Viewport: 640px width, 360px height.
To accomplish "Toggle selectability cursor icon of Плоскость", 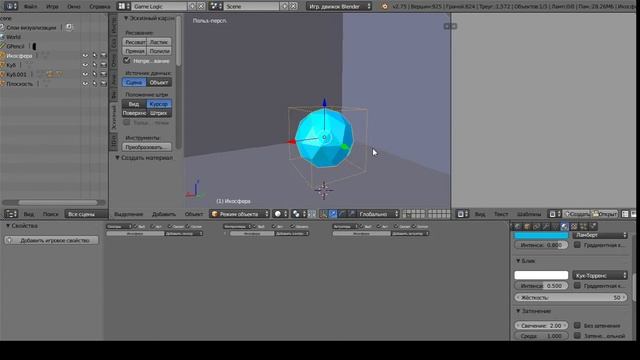I will coord(94,84).
